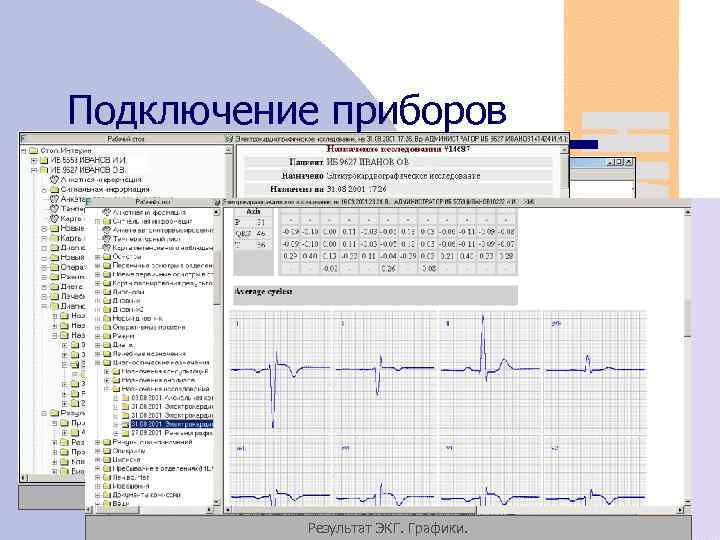
Task: Click the Назначения анализов folder icon
Action: (x=116, y=380)
